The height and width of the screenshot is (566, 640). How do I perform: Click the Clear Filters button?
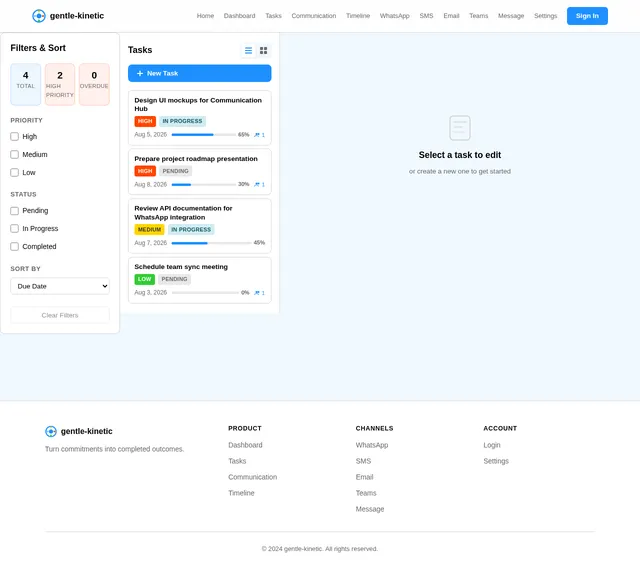60,315
